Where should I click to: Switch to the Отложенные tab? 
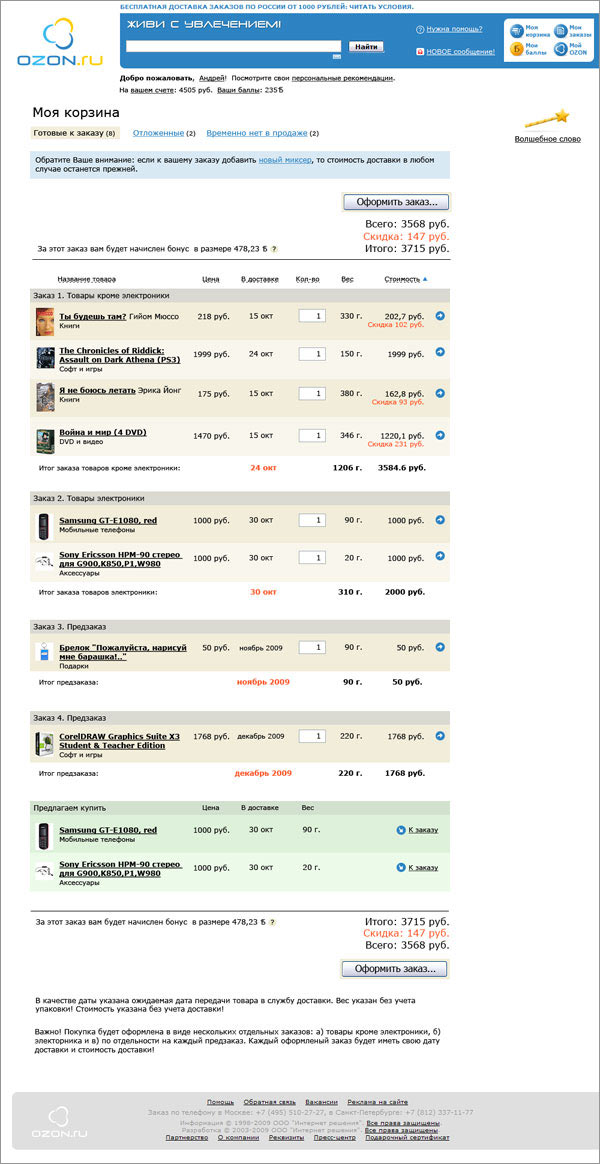pos(159,133)
